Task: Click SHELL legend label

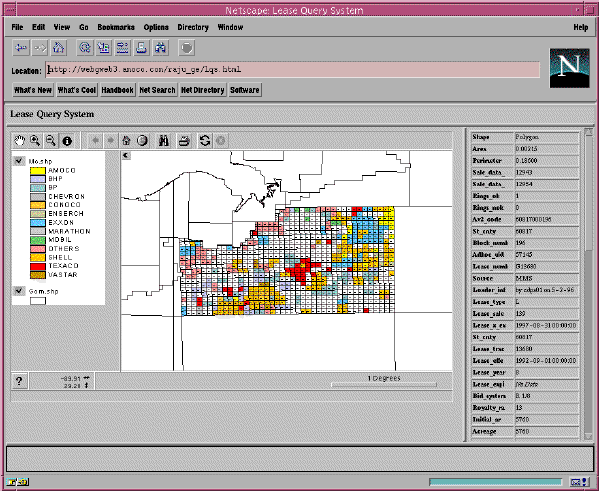Action: [60, 257]
